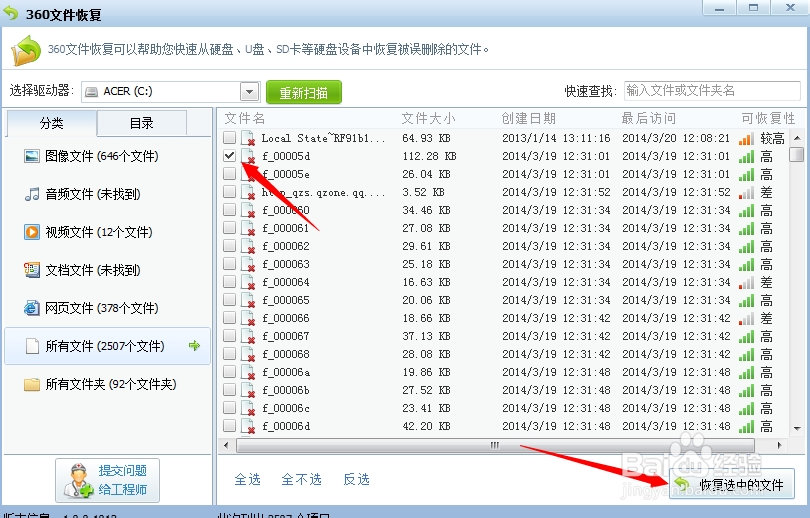Click the deleted file icon of f_000062
Screen dimensions: 810x518
coord(248,246)
